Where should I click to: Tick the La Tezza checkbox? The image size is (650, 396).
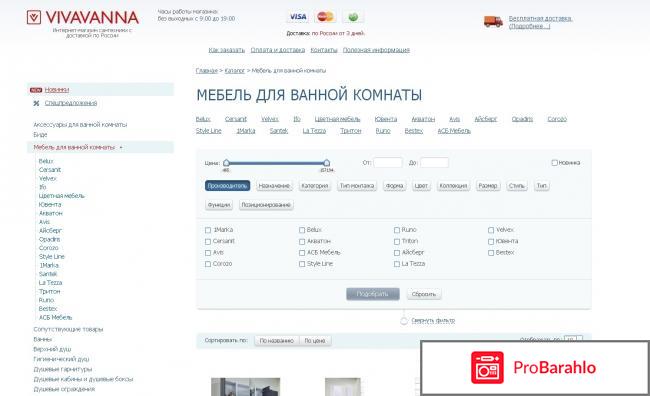(397, 264)
